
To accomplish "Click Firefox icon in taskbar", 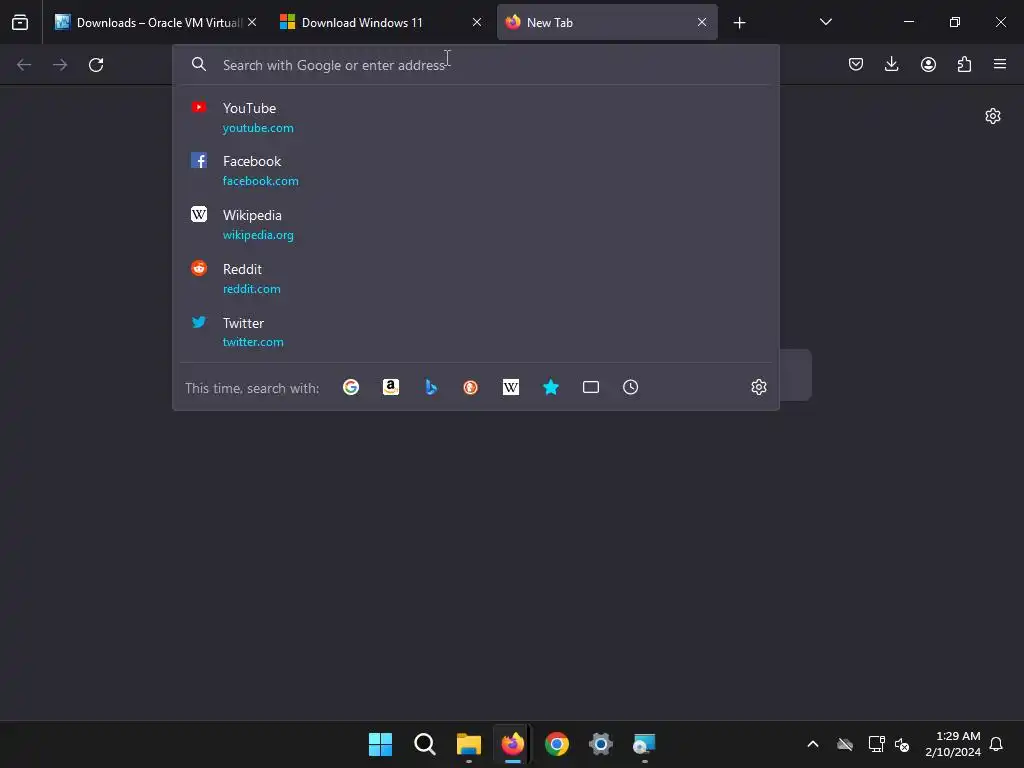I will (x=513, y=744).
